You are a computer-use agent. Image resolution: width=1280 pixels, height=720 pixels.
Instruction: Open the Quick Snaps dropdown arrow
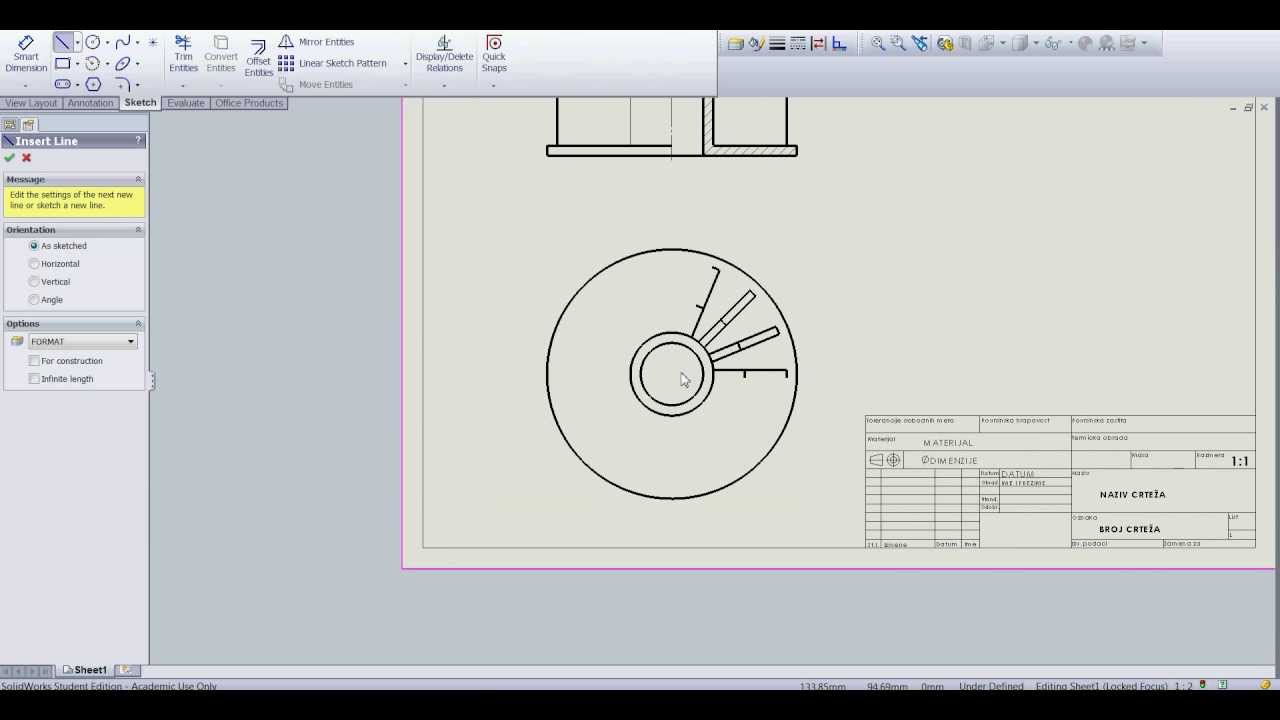[x=494, y=86]
